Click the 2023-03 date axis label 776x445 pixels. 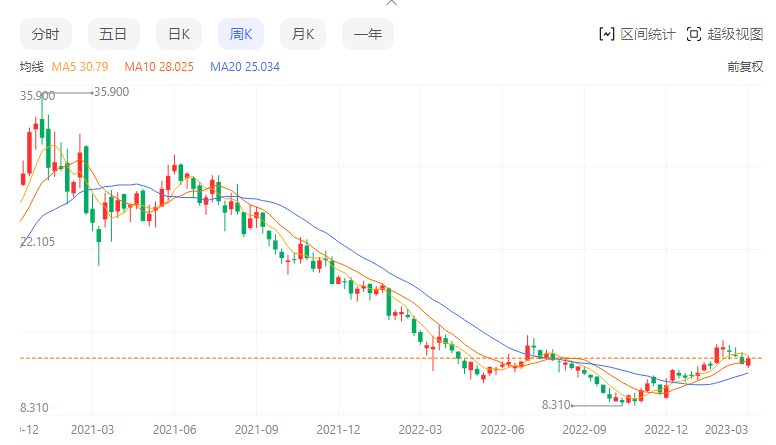pos(727,430)
